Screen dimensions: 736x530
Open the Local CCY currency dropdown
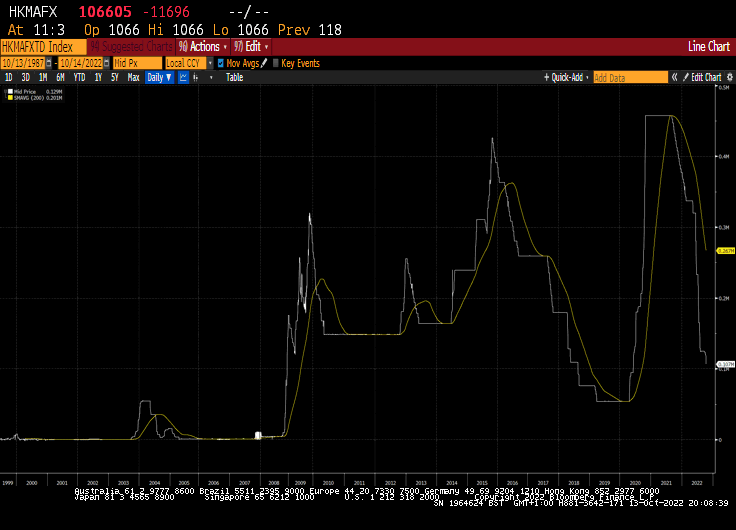[189, 63]
